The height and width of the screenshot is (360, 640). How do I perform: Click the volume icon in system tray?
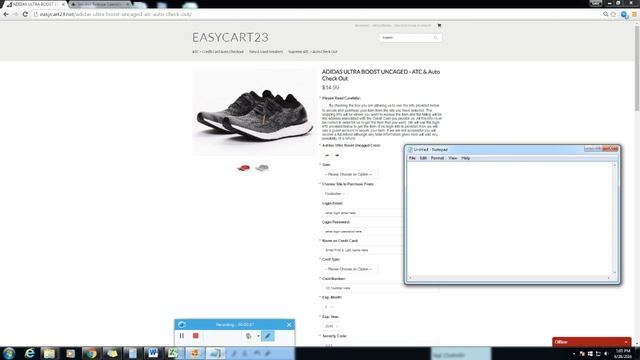(x=606, y=354)
